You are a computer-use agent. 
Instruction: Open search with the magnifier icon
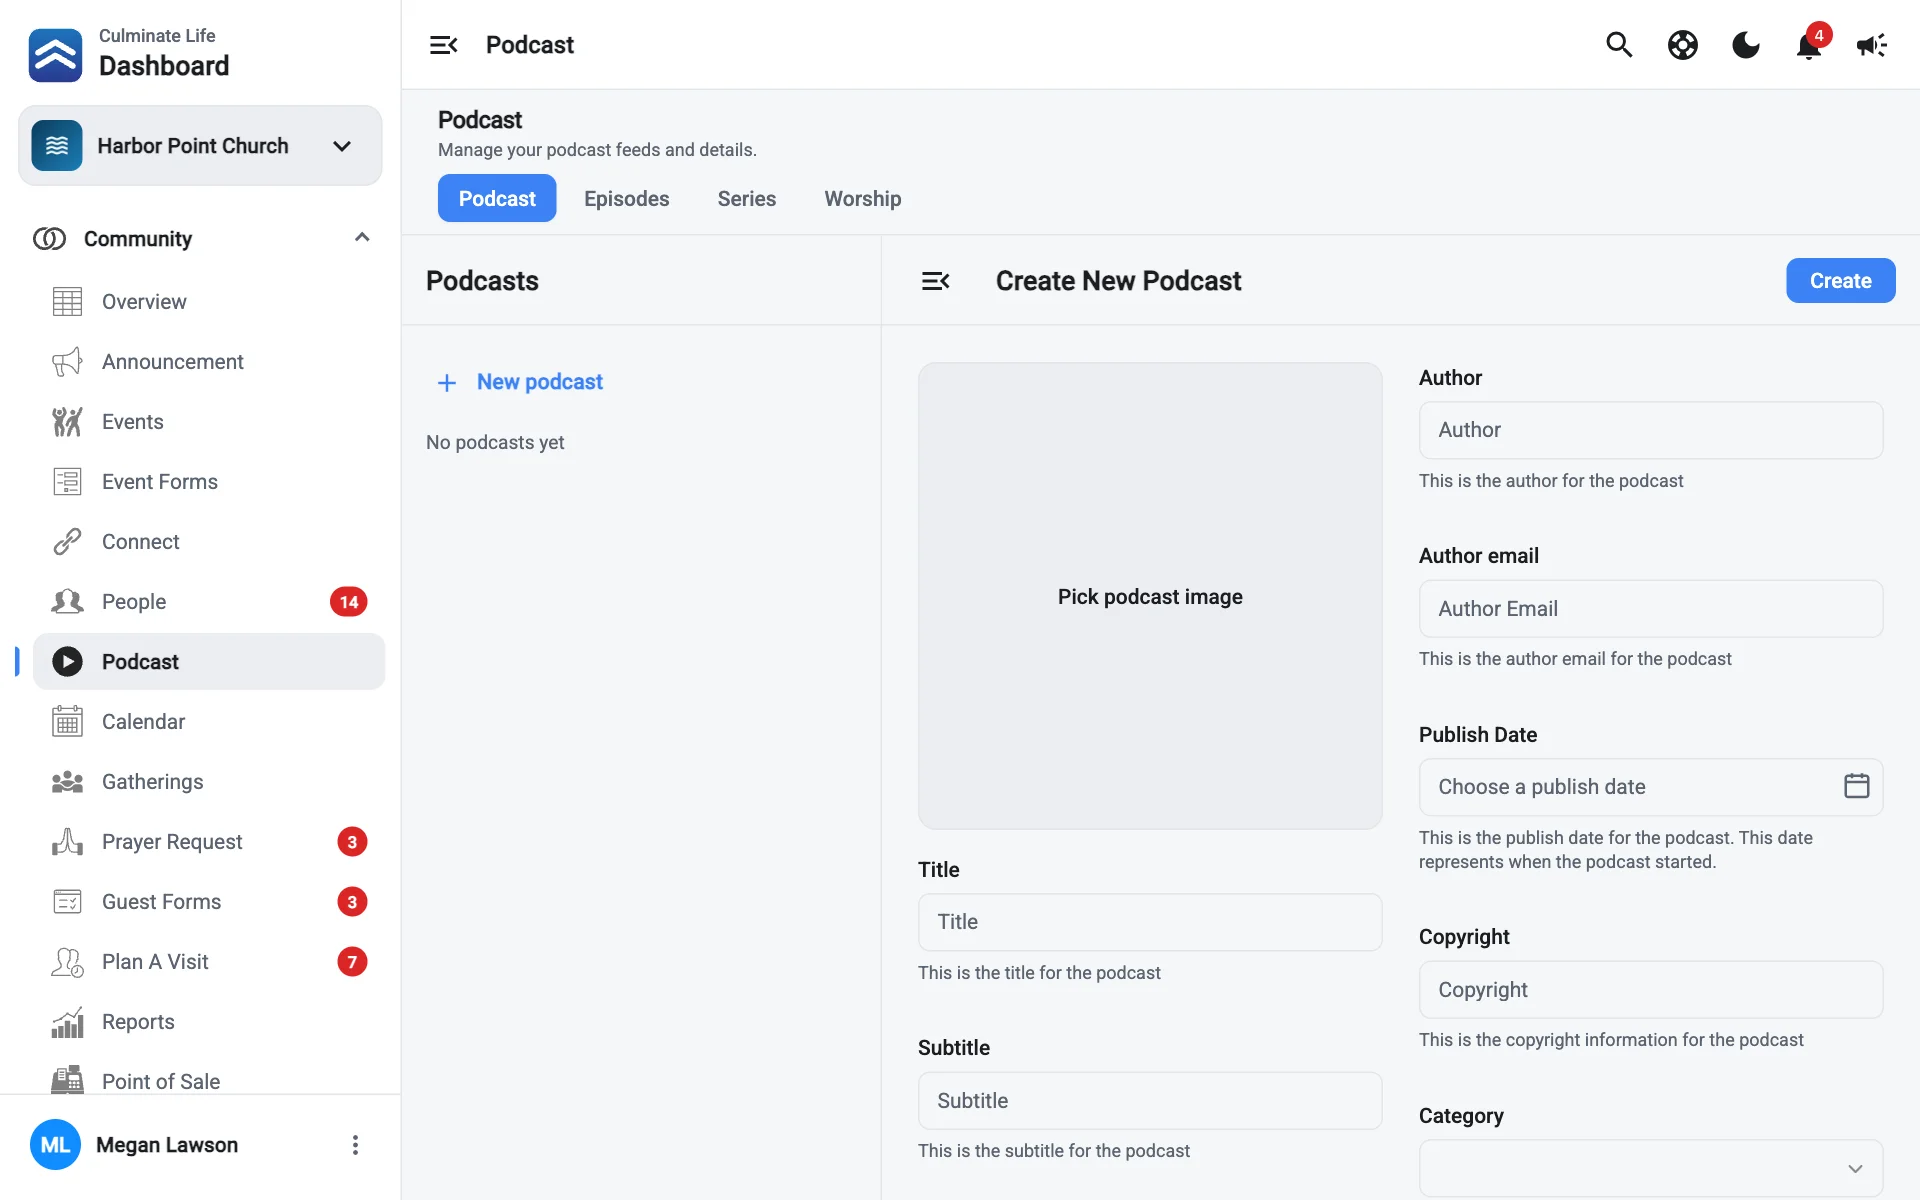pos(1619,45)
